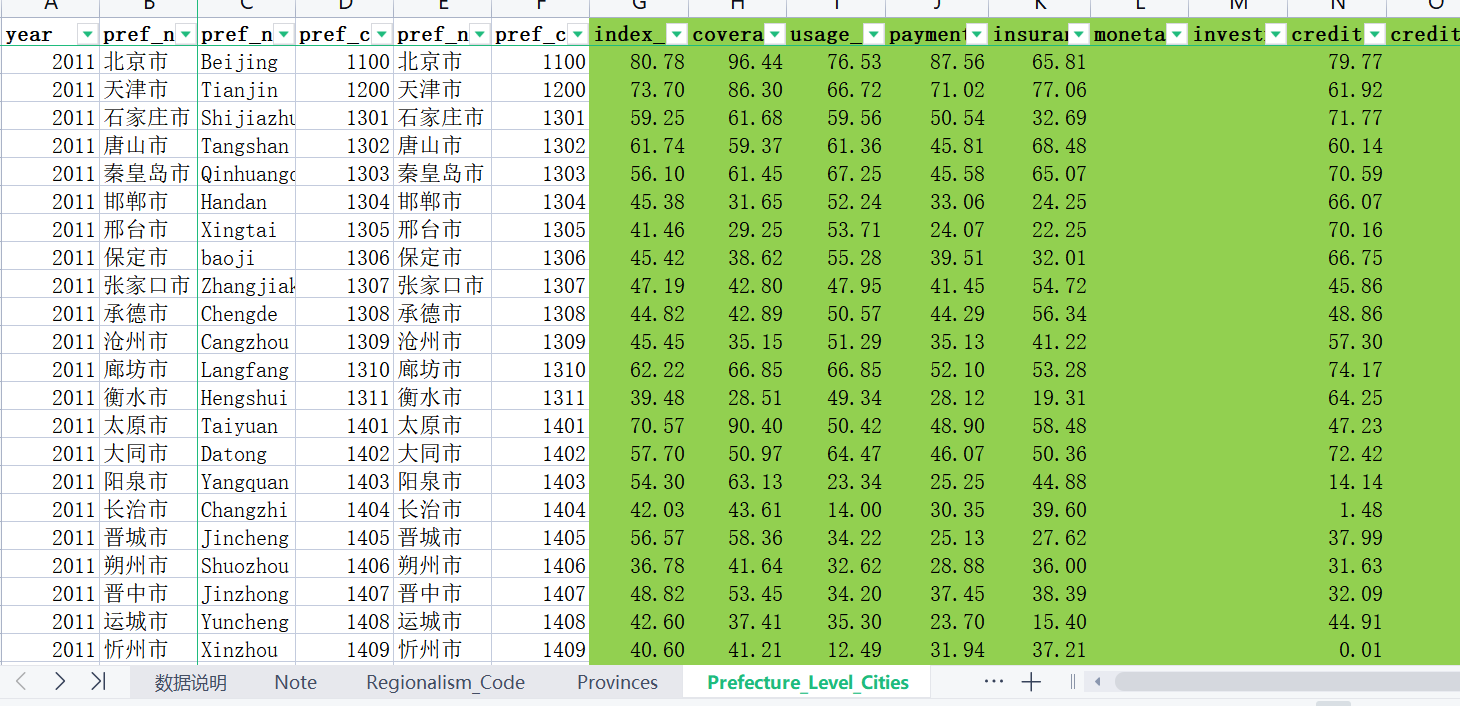This screenshot has height=706, width=1460.
Task: Open the covera column filter dropdown
Action: [x=775, y=35]
